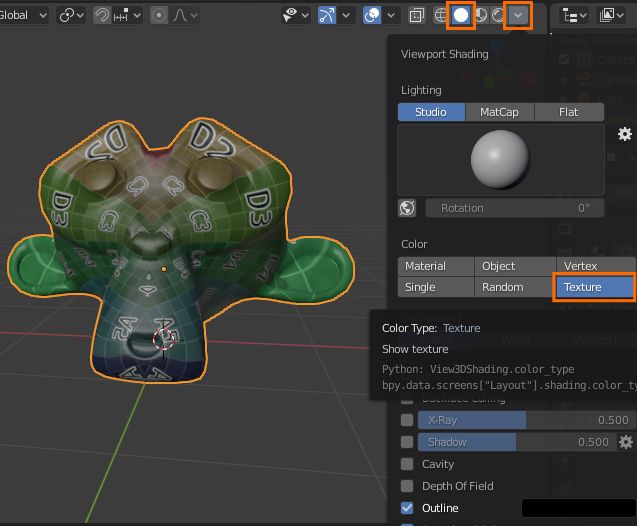Image resolution: width=637 pixels, height=526 pixels.
Task: Set color type to Vertex
Action: [x=596, y=266]
